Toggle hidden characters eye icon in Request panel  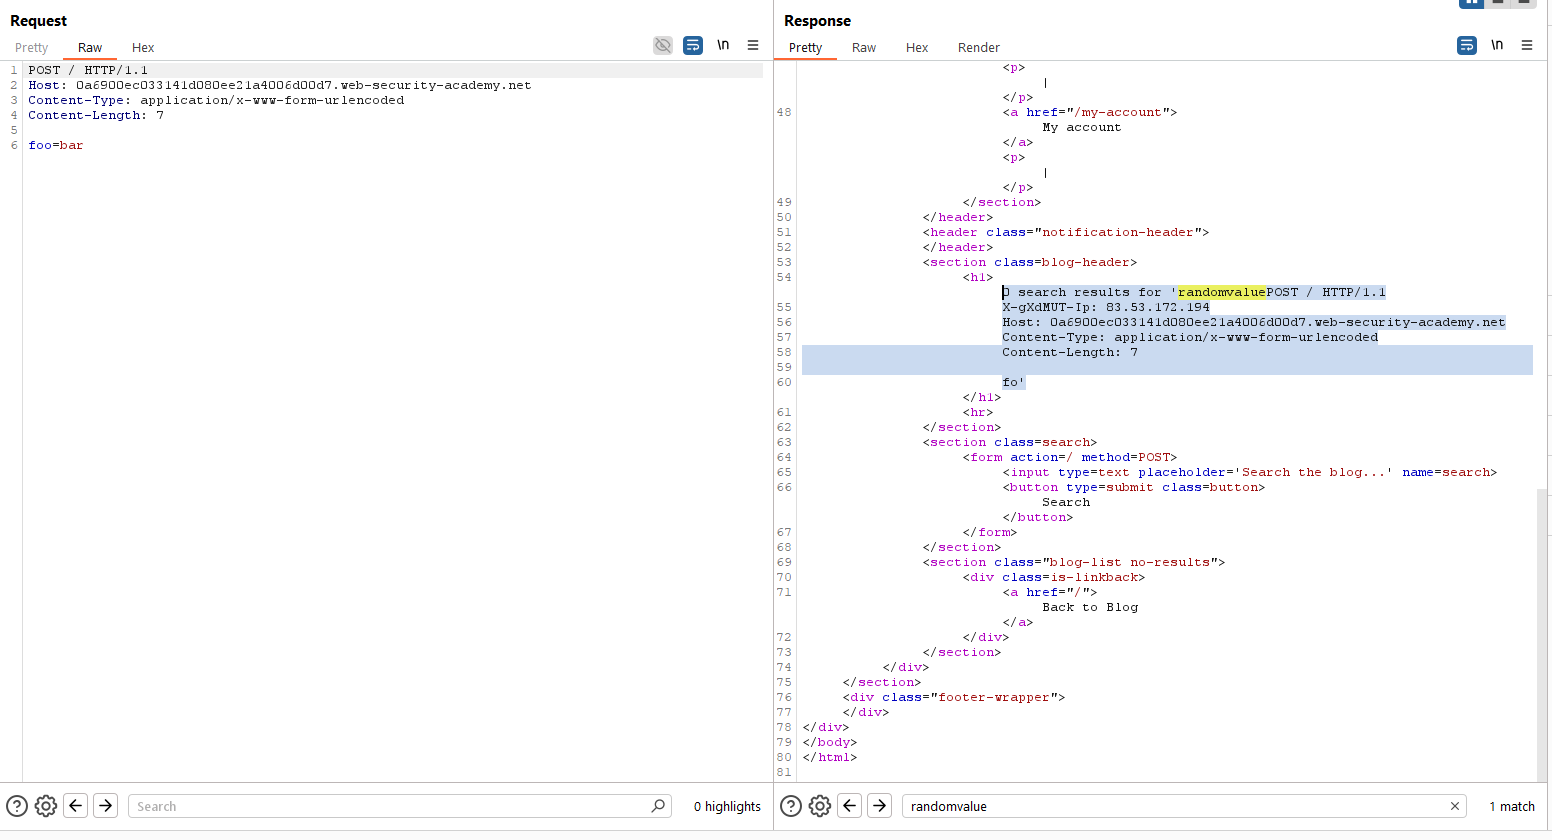pyautogui.click(x=663, y=45)
